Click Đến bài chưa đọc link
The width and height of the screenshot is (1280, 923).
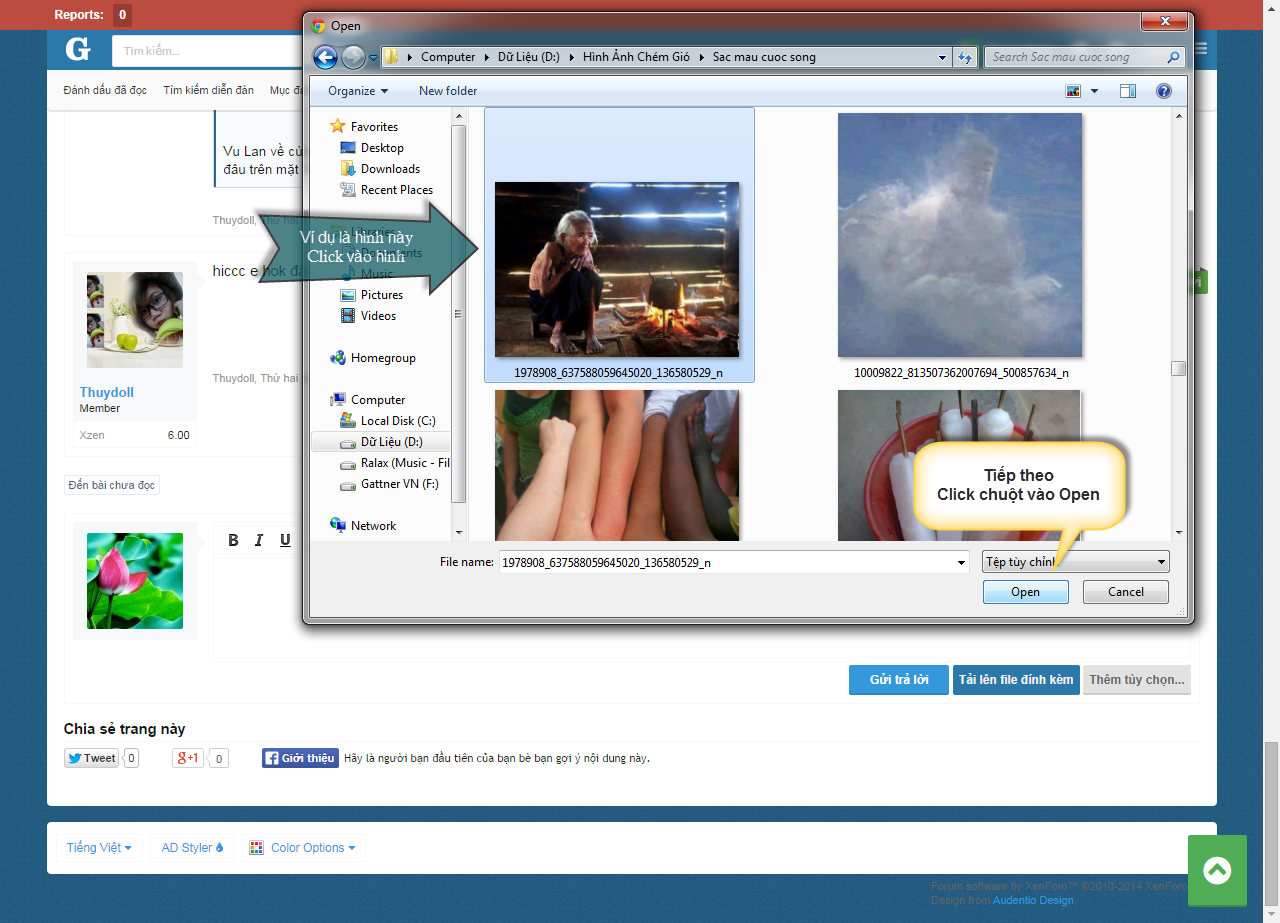pyautogui.click(x=112, y=485)
